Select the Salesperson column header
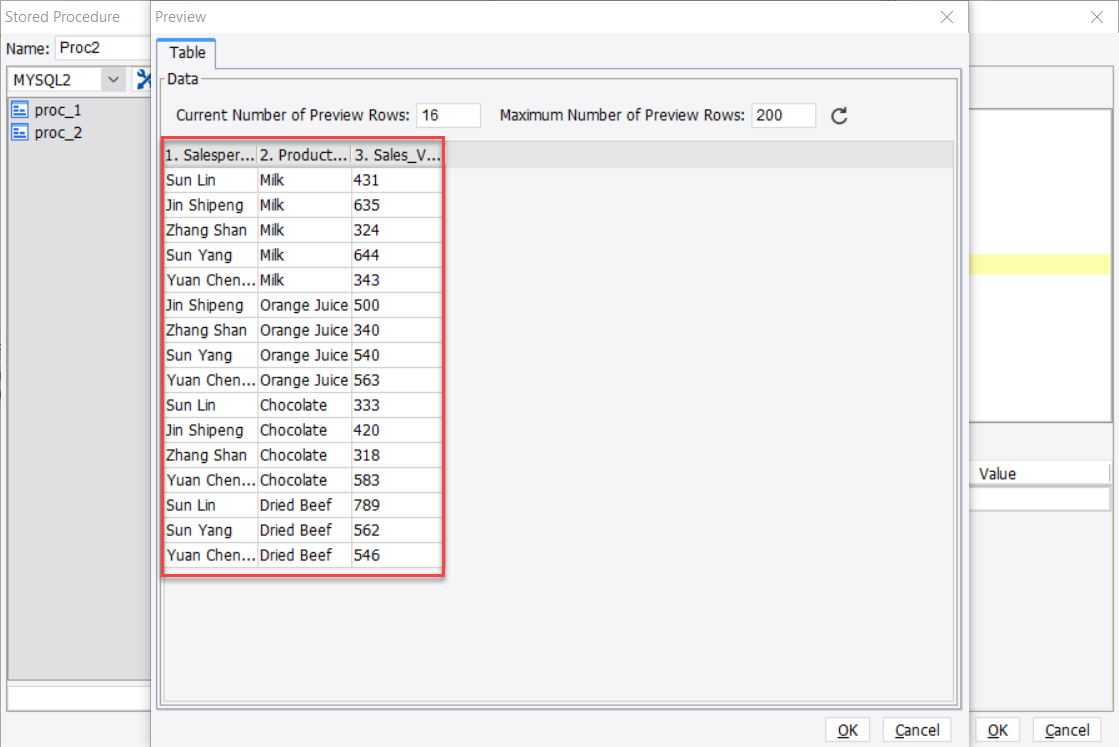Screen dimensions: 1119x747 208,154
